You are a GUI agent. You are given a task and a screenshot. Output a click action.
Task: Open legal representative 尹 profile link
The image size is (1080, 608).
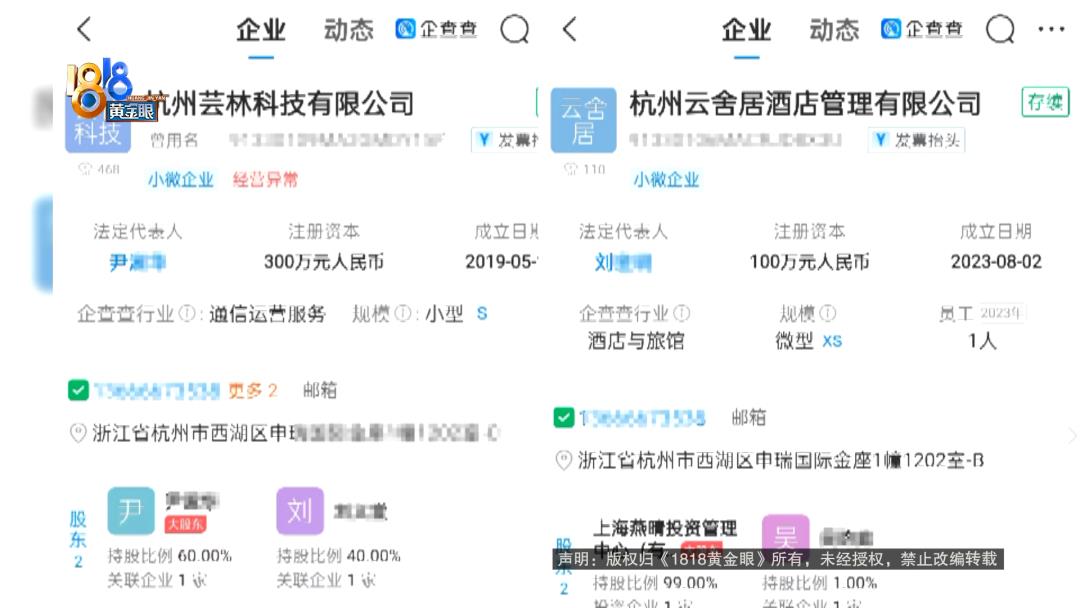click(x=138, y=262)
